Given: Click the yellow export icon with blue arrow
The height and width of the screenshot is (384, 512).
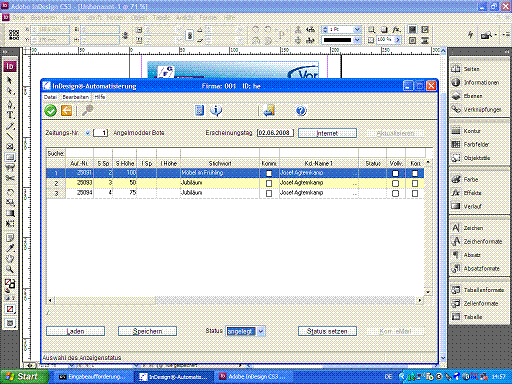Looking at the screenshot, I should pos(269,110).
